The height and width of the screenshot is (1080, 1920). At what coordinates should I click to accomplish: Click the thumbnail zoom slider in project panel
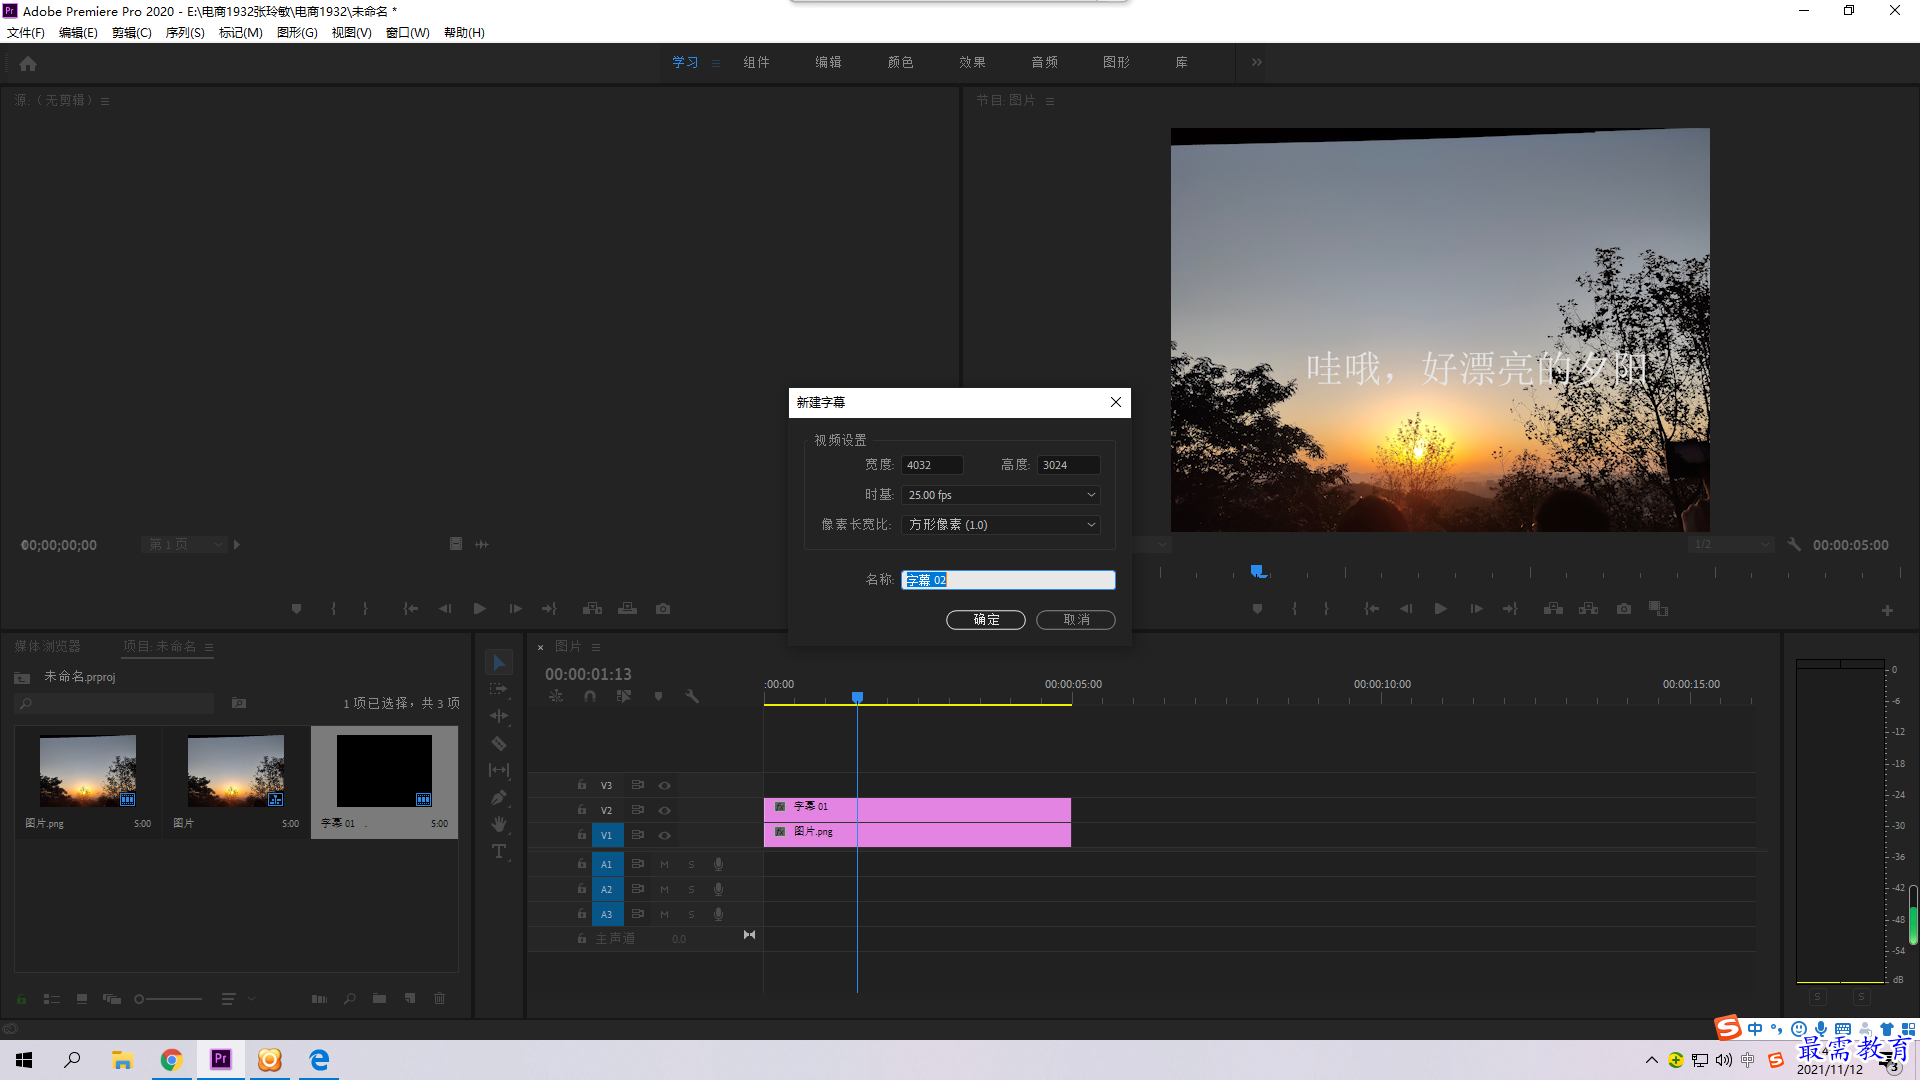(168, 999)
